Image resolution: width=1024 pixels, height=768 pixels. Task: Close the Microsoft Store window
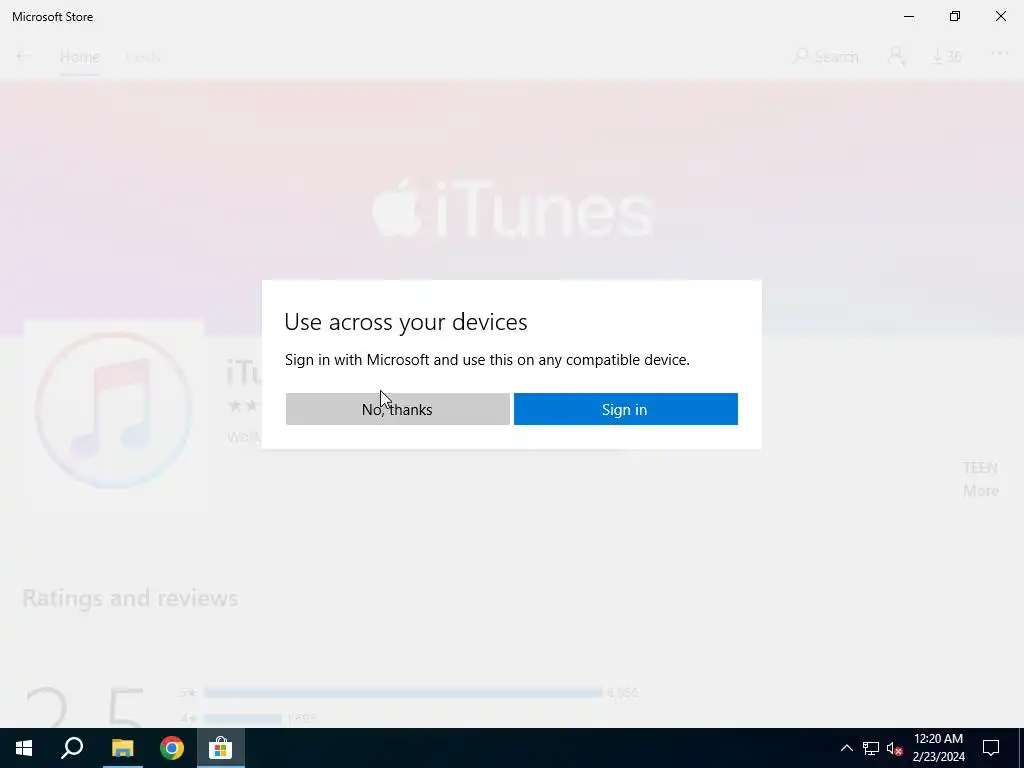[1000, 16]
